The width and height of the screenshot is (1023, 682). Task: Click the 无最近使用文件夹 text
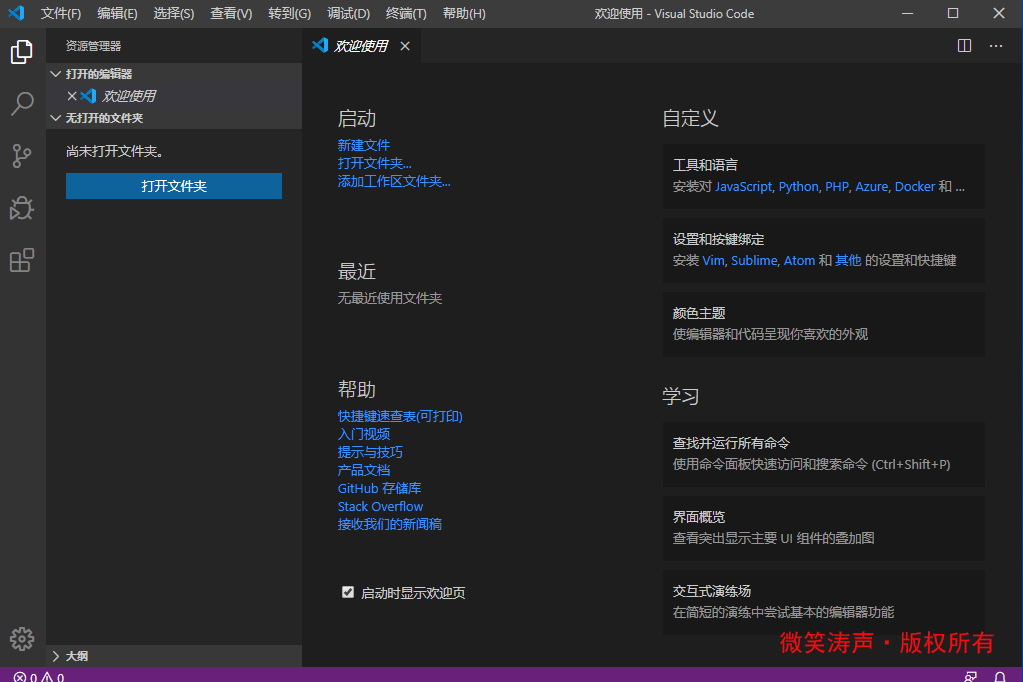(389, 298)
